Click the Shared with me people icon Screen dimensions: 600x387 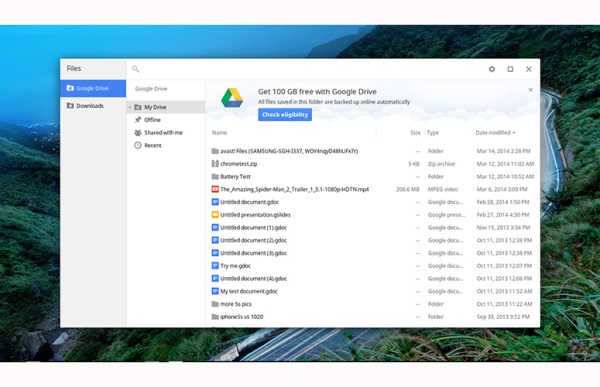point(138,132)
